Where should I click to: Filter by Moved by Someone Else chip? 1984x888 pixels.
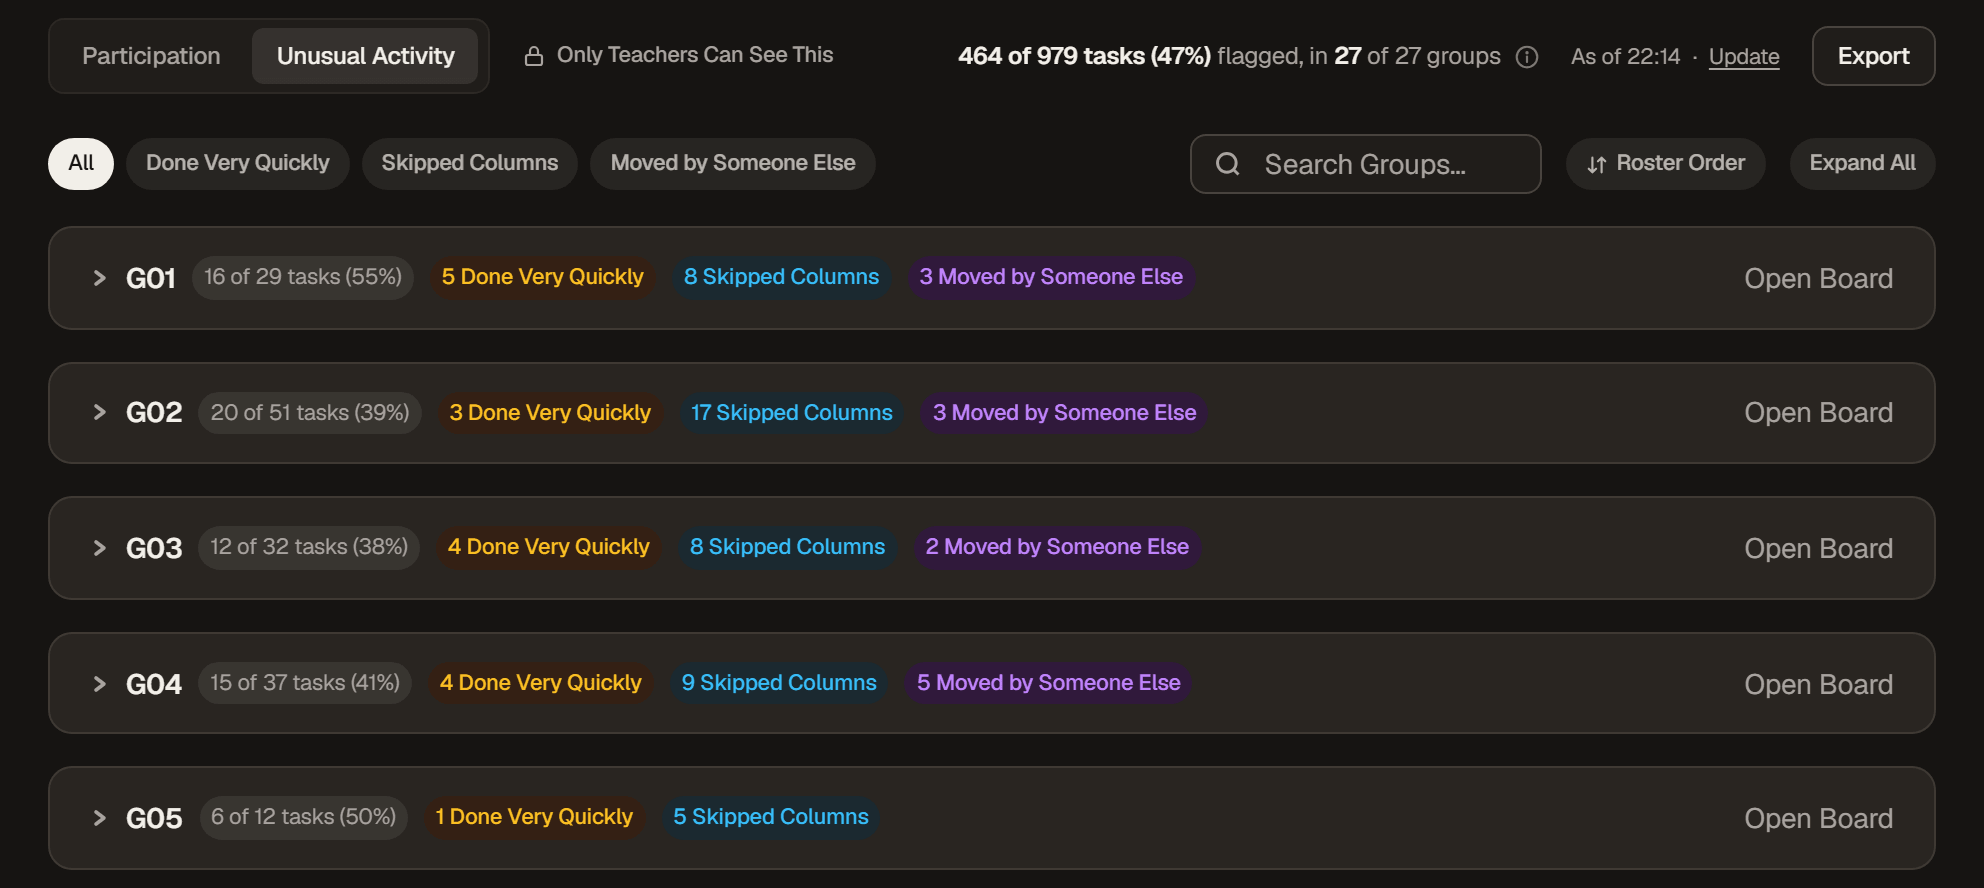point(733,163)
